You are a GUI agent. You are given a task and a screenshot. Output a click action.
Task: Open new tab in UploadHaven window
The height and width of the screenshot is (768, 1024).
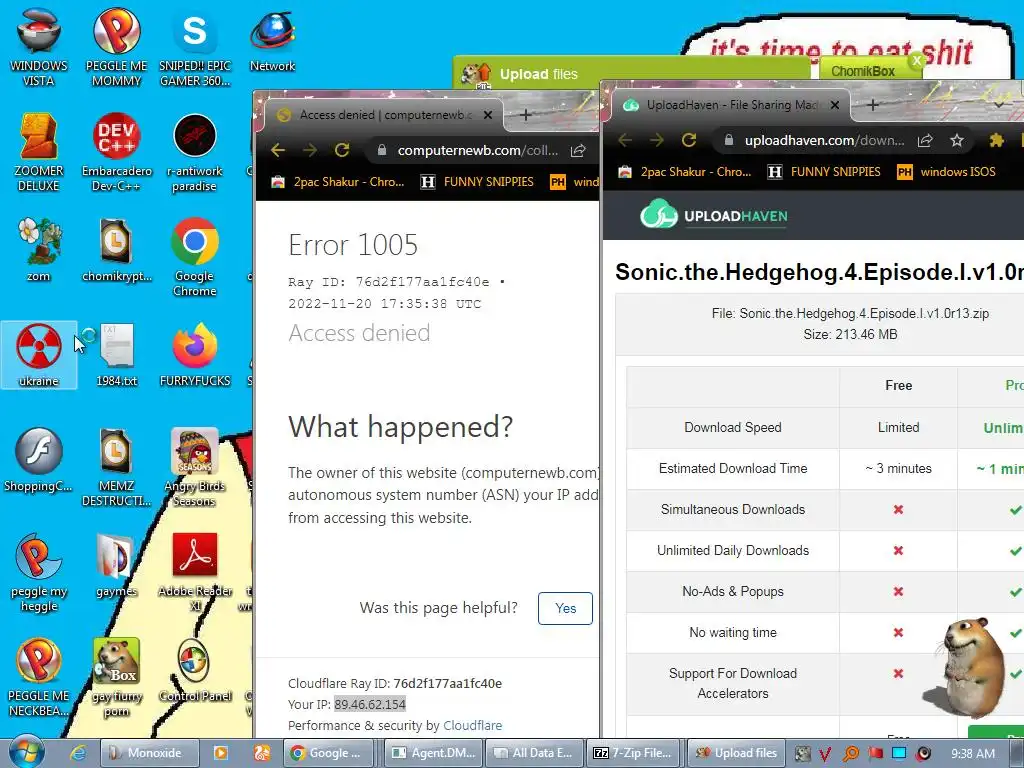click(872, 104)
